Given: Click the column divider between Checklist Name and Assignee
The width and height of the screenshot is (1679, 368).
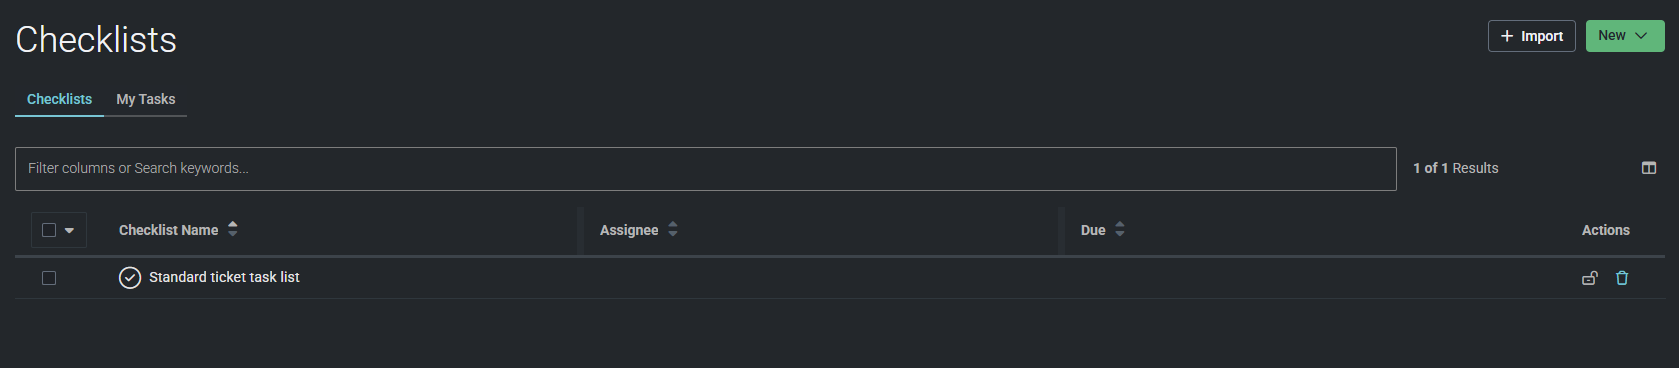Looking at the screenshot, I should click(580, 231).
